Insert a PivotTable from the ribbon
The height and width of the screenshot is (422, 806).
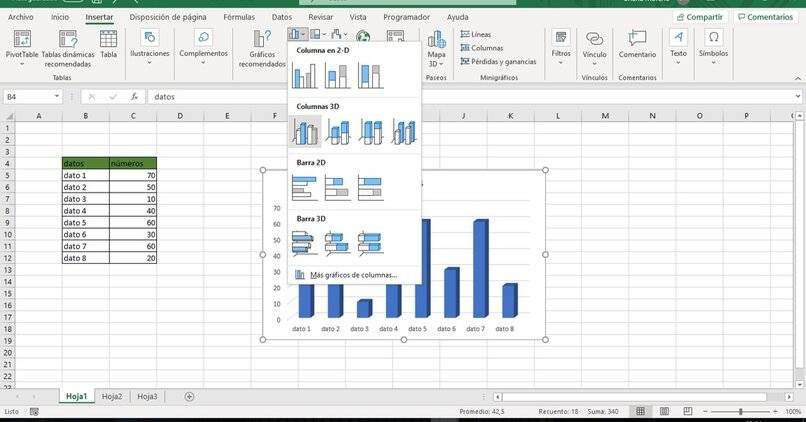point(21,46)
